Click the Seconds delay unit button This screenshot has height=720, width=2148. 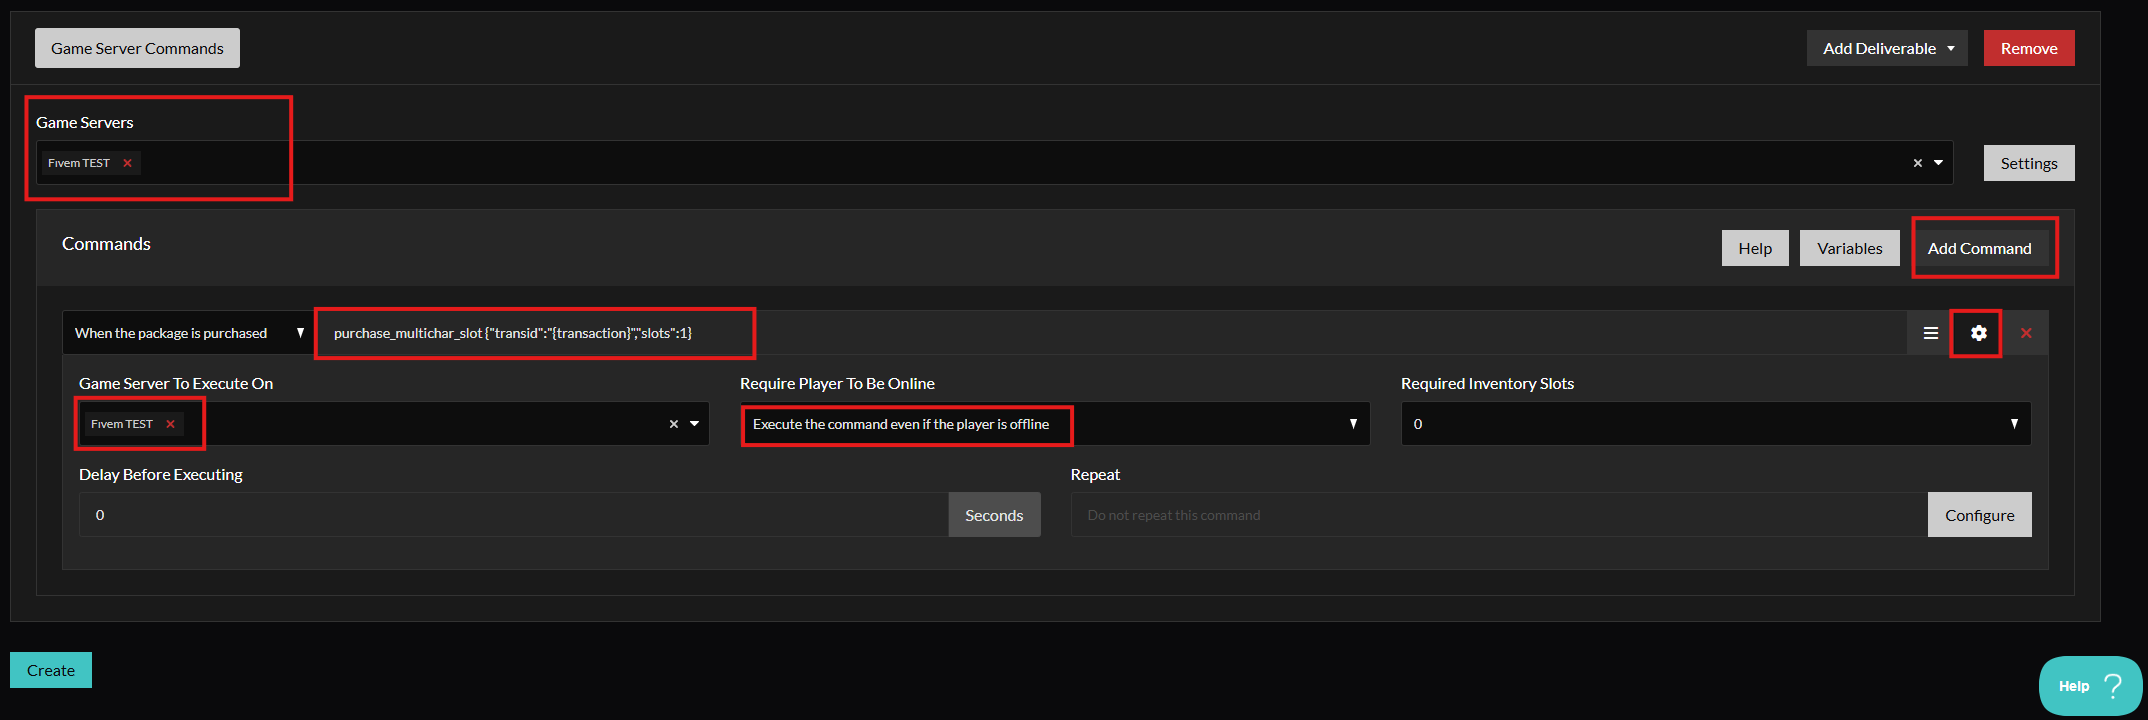(x=994, y=515)
